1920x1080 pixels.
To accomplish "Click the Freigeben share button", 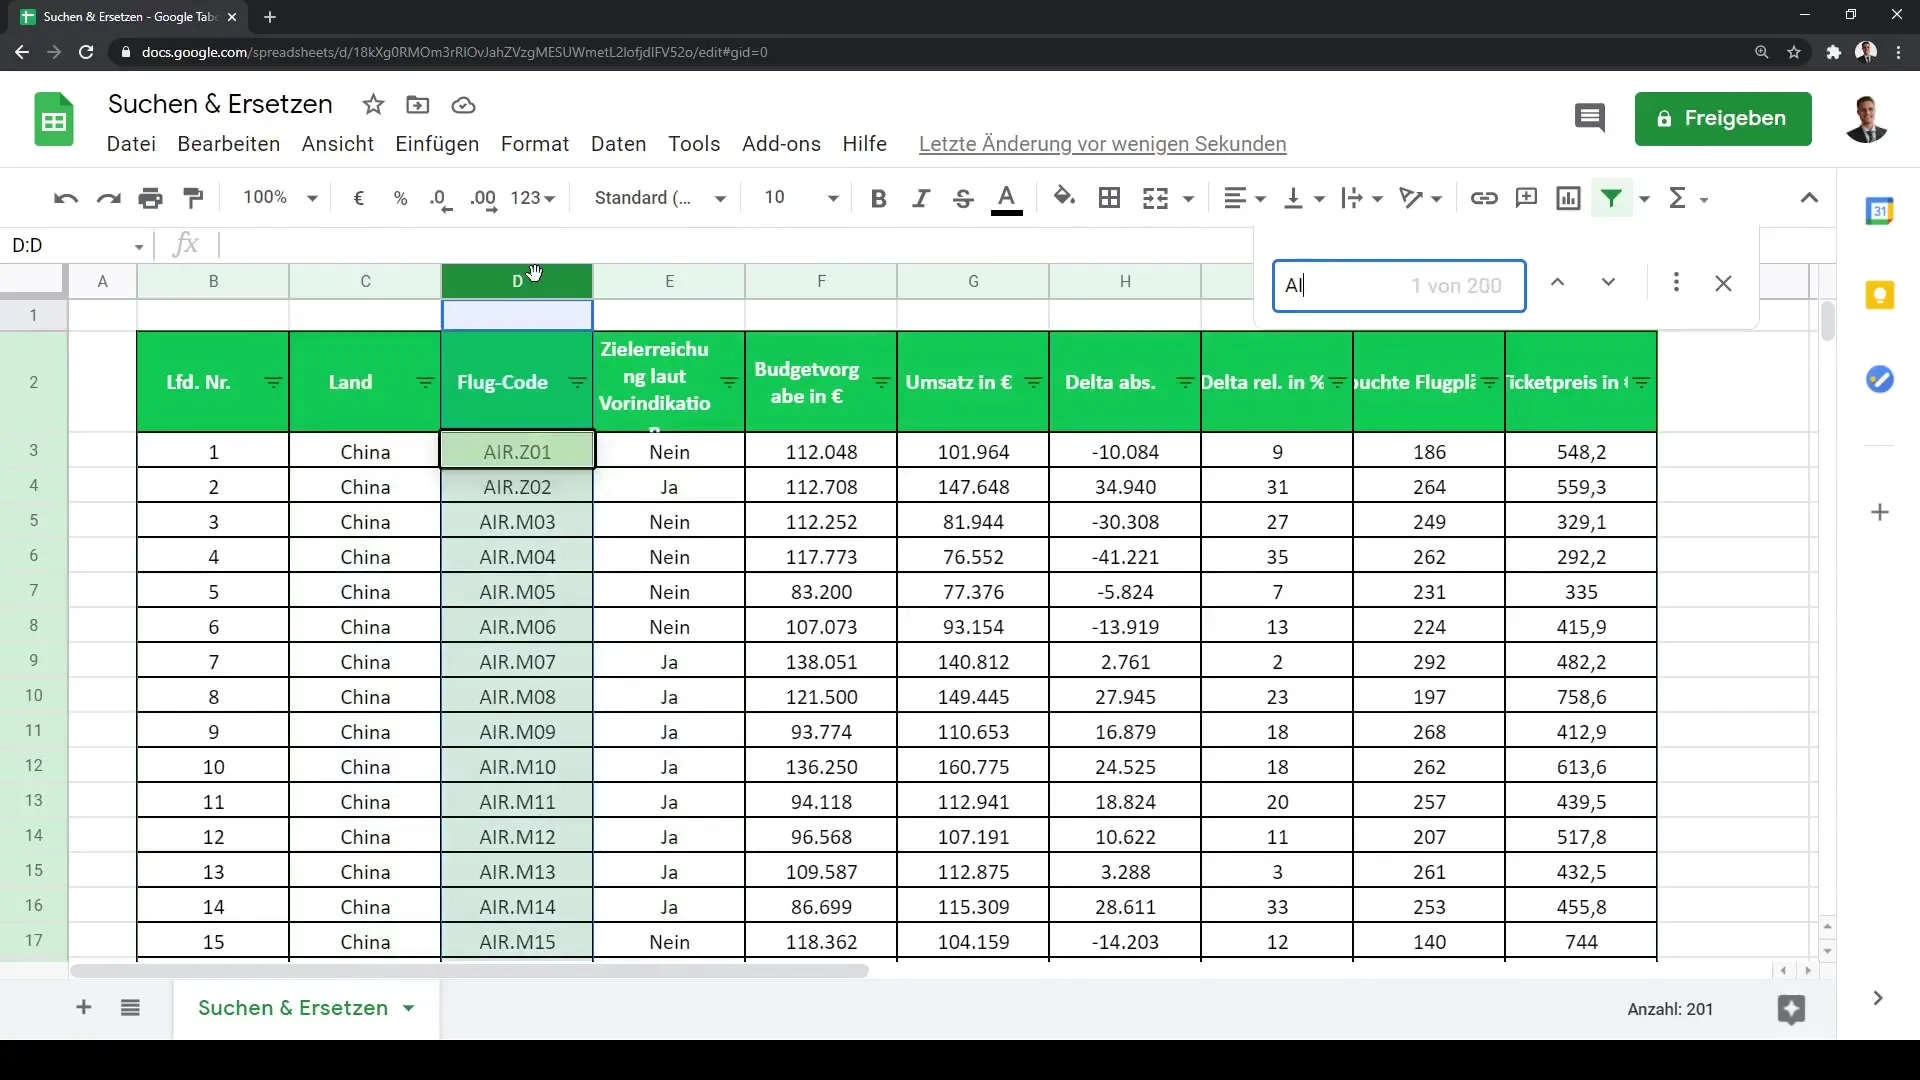I will click(x=1723, y=119).
